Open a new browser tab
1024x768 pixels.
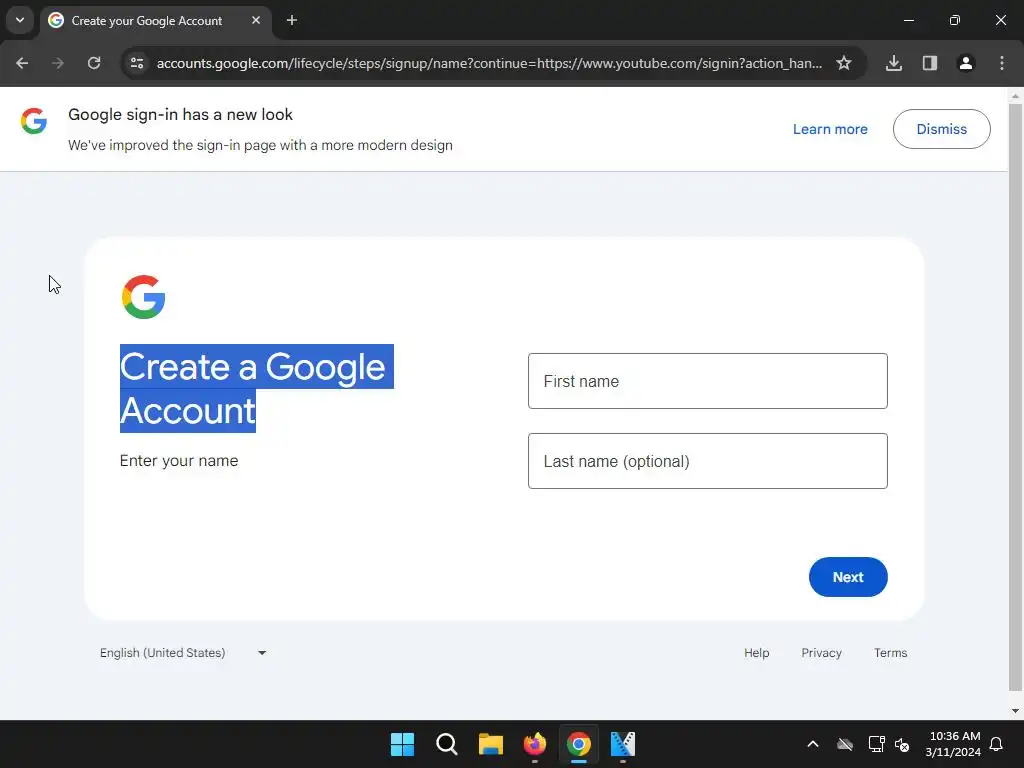pyautogui.click(x=292, y=20)
